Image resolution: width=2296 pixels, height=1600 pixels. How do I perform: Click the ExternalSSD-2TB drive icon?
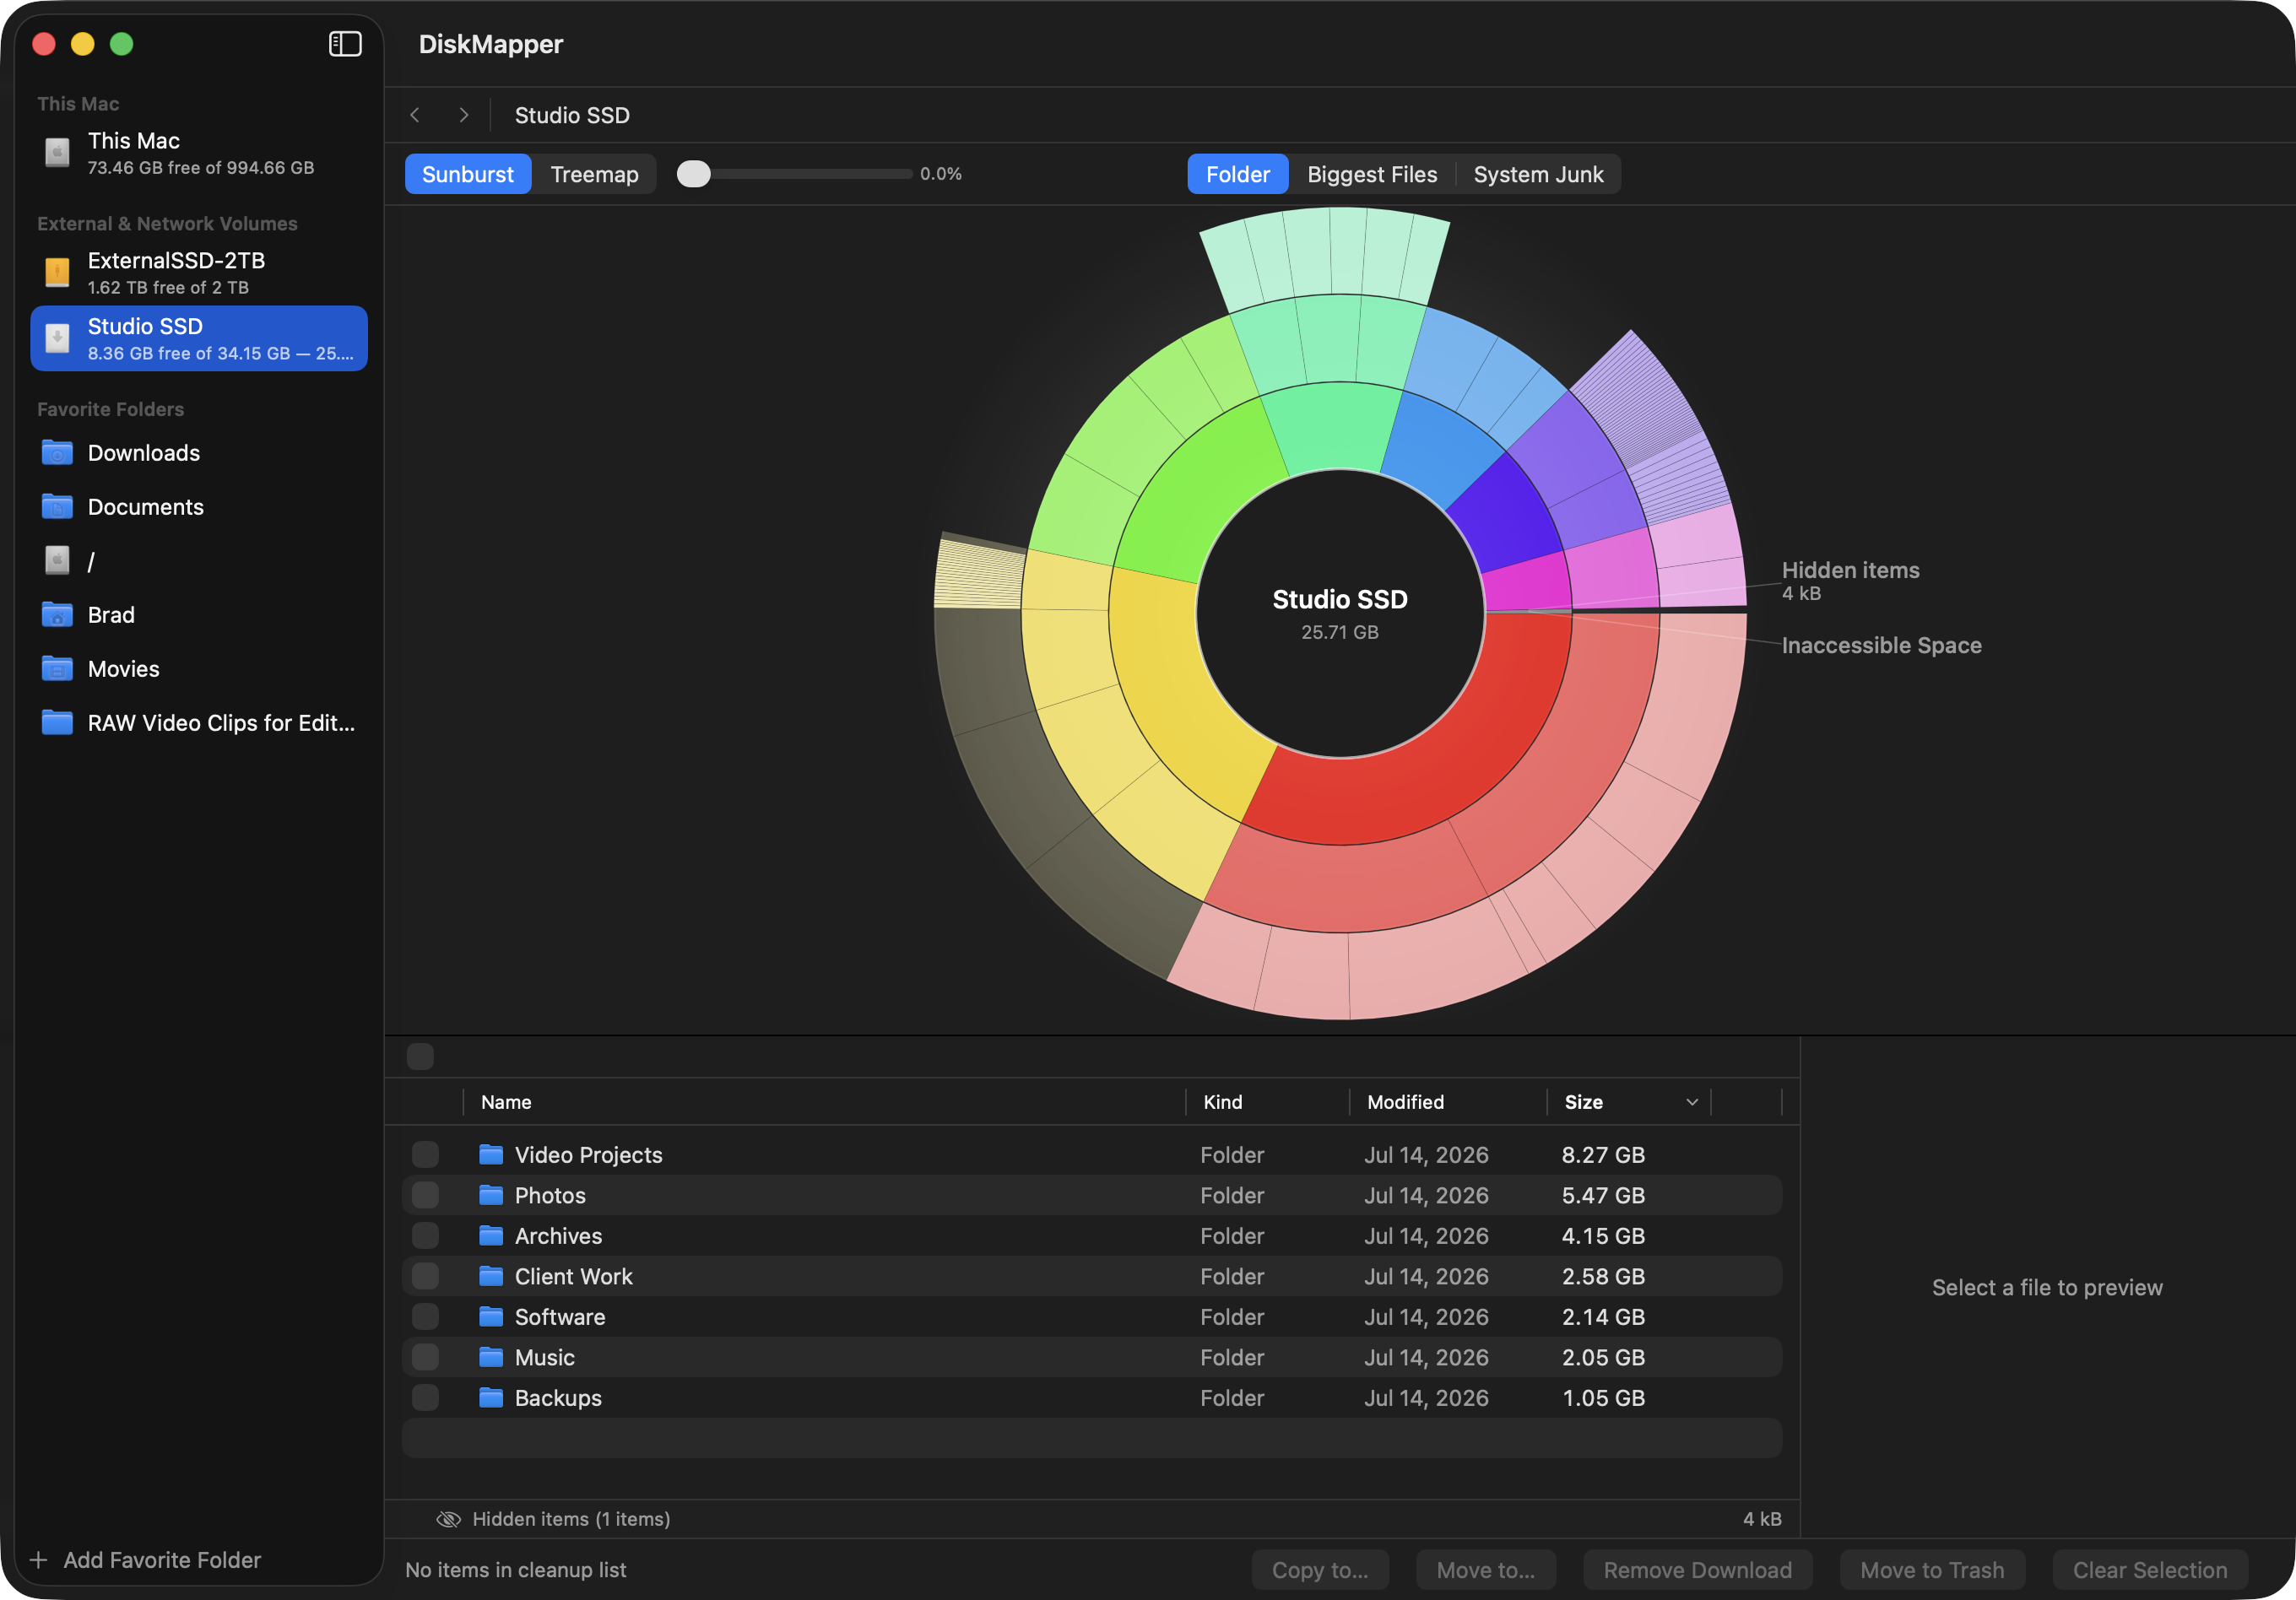[x=57, y=272]
